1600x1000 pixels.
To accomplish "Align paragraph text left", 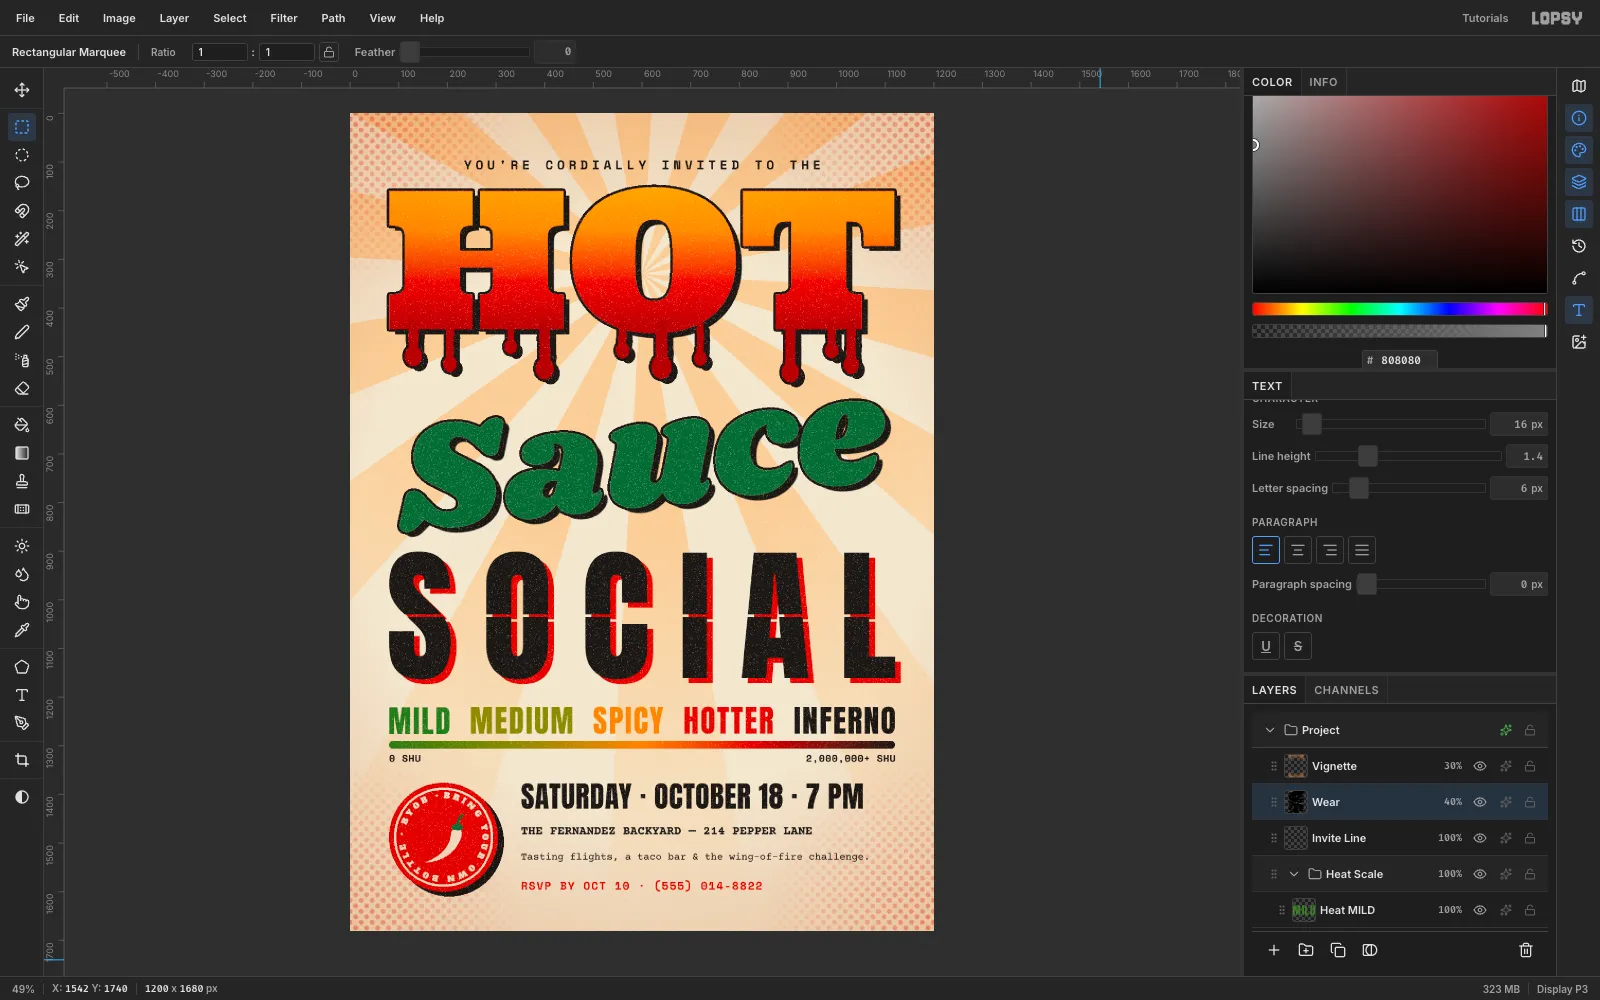I will click(1266, 550).
